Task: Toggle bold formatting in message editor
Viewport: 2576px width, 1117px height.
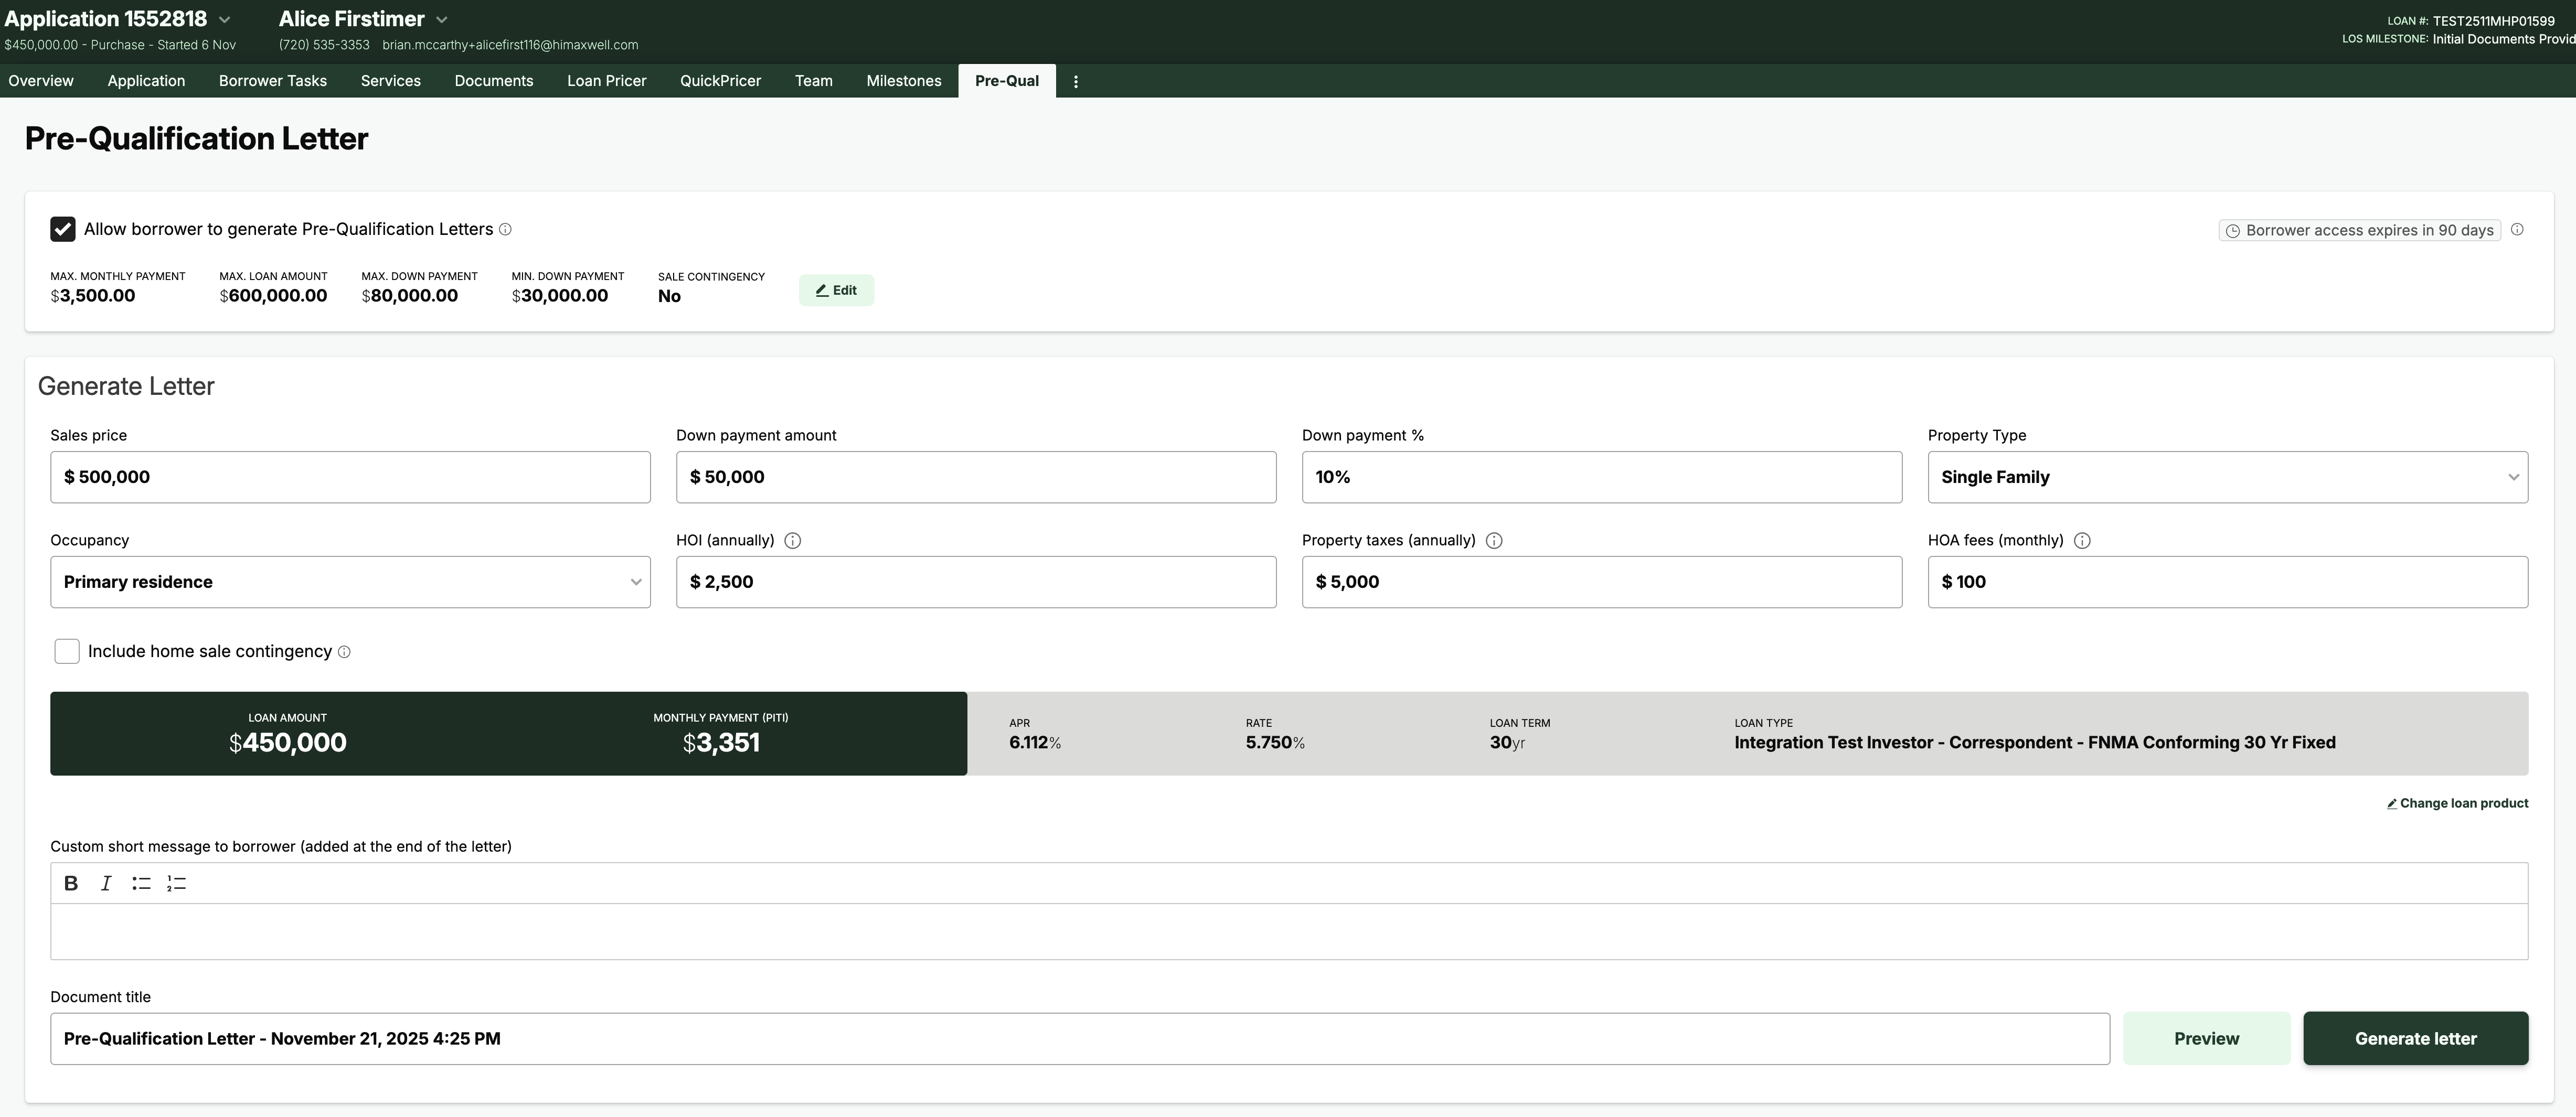Action: tap(71, 883)
